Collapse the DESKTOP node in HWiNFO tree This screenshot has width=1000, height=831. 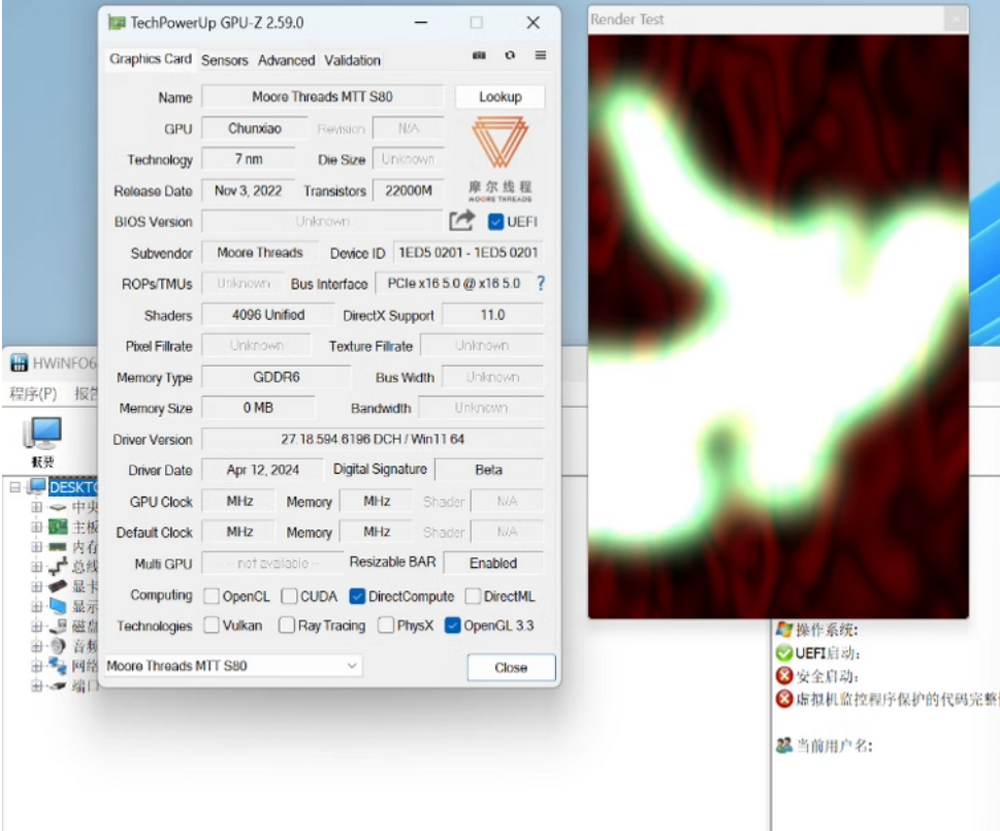(x=15, y=487)
